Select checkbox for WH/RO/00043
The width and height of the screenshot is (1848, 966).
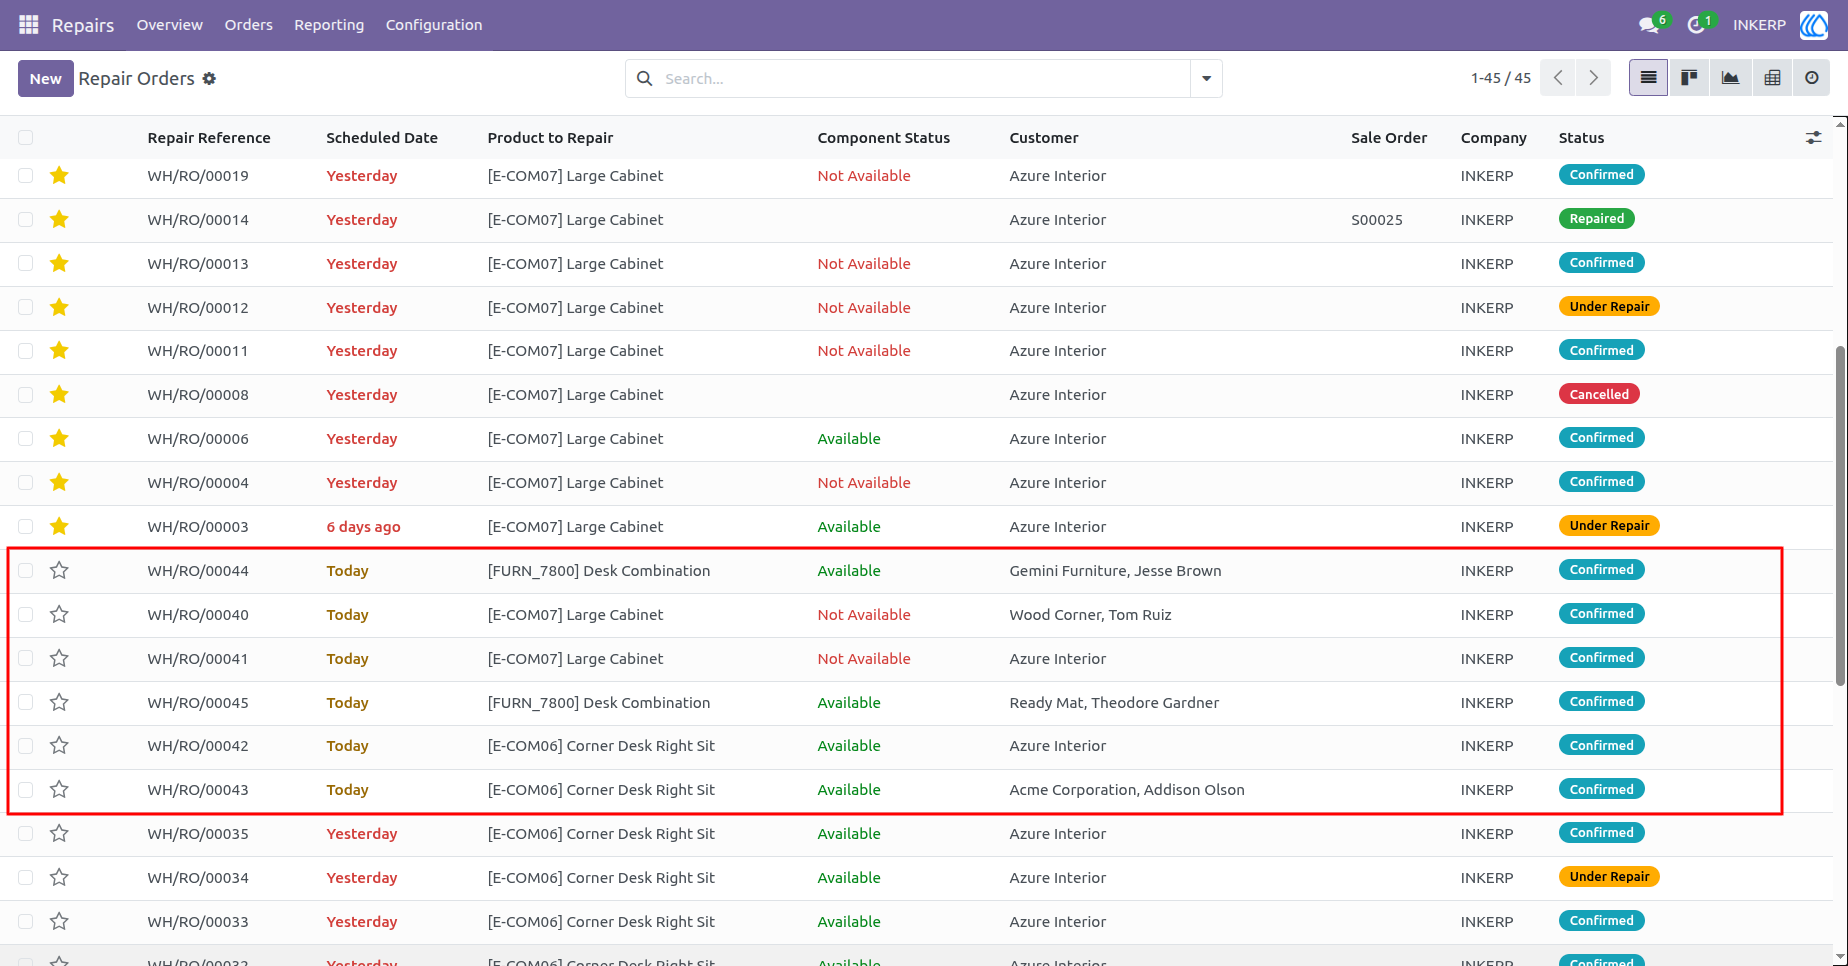(x=26, y=790)
